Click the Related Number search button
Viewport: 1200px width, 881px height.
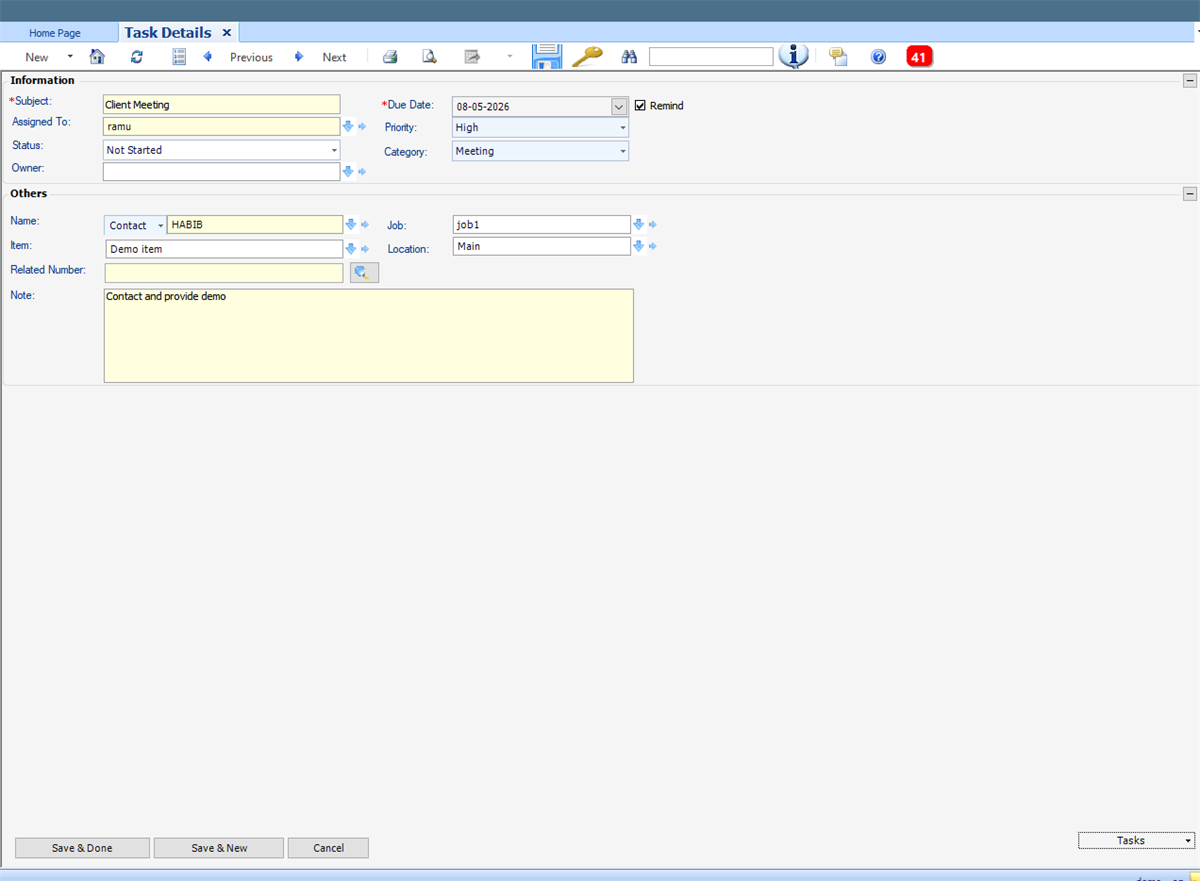click(x=364, y=272)
